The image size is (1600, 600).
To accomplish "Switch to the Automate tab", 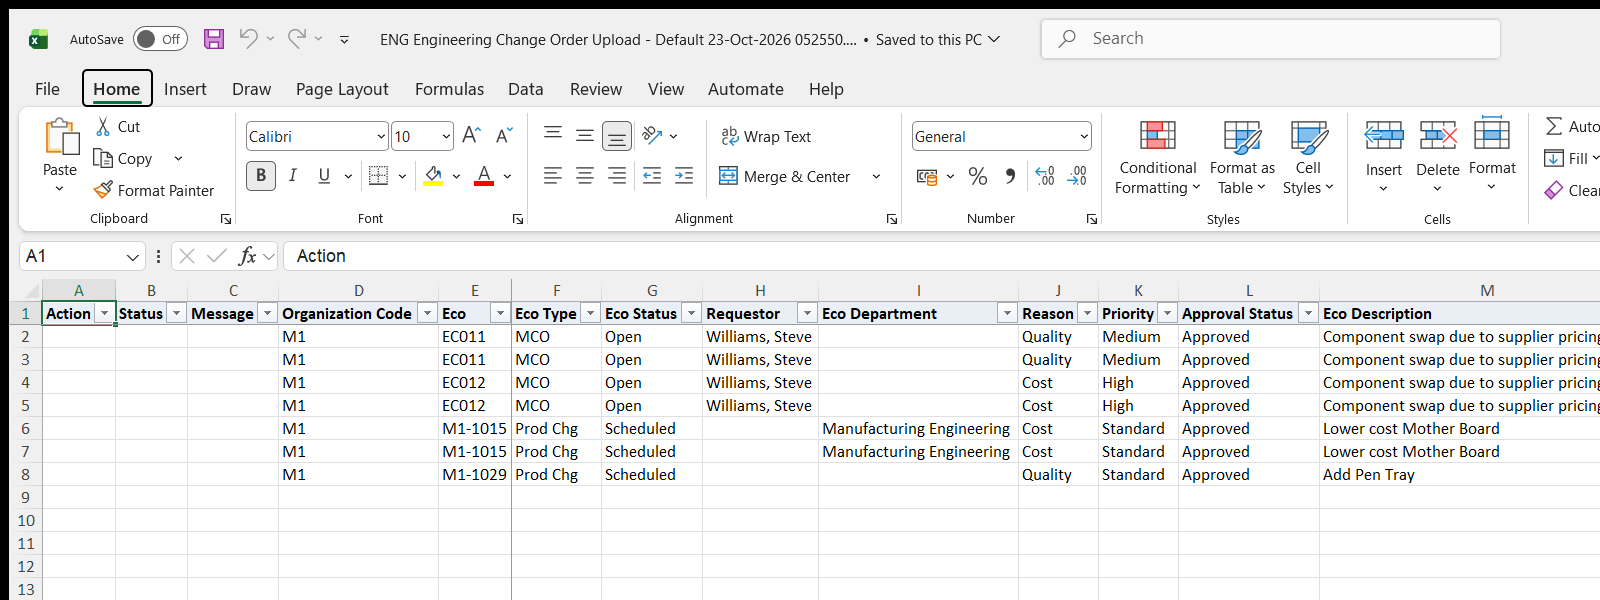I will tap(745, 89).
